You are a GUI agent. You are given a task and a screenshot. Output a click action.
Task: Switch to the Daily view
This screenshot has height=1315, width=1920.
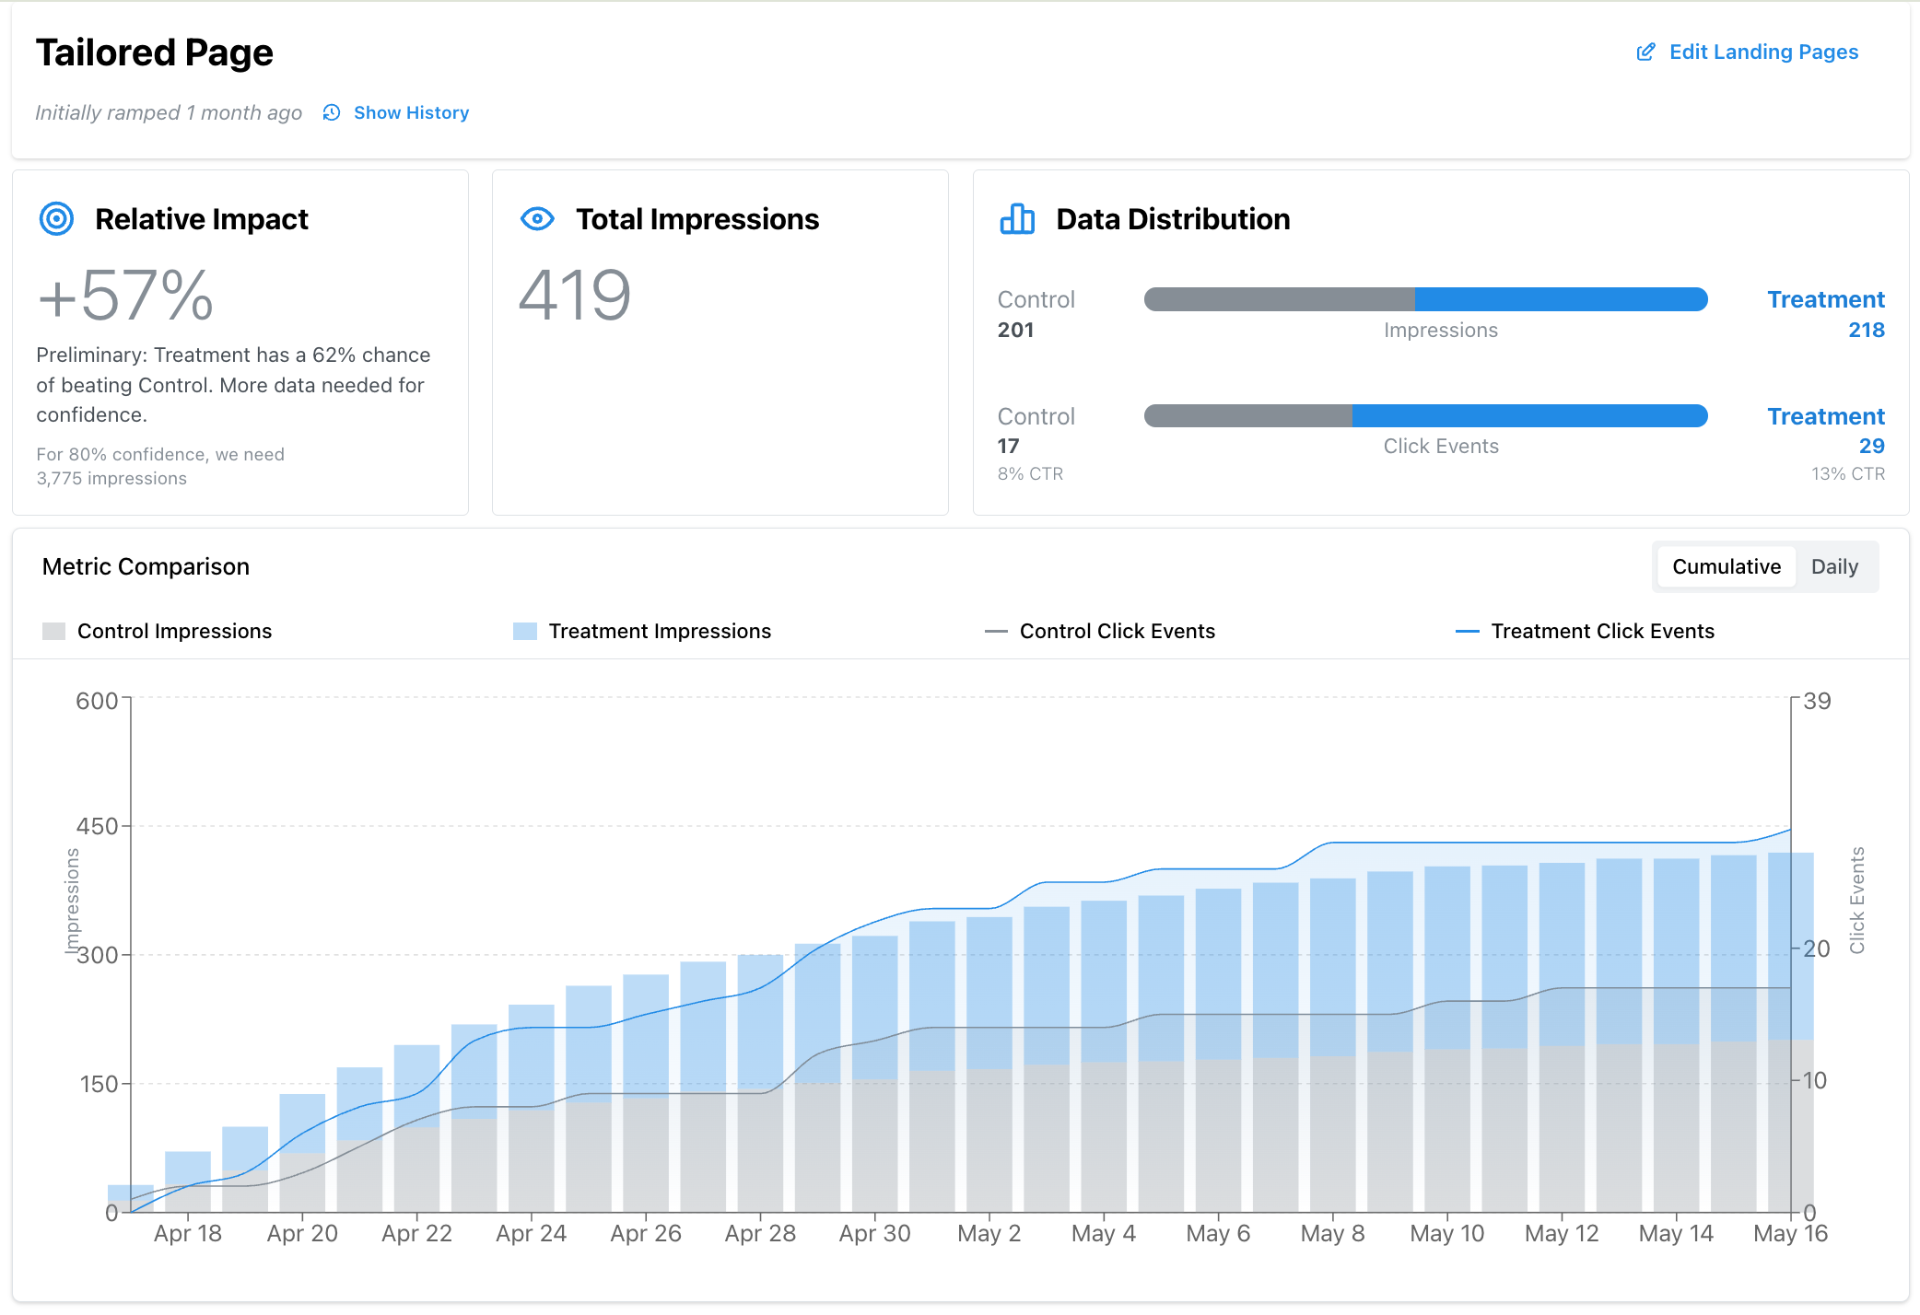1835,566
